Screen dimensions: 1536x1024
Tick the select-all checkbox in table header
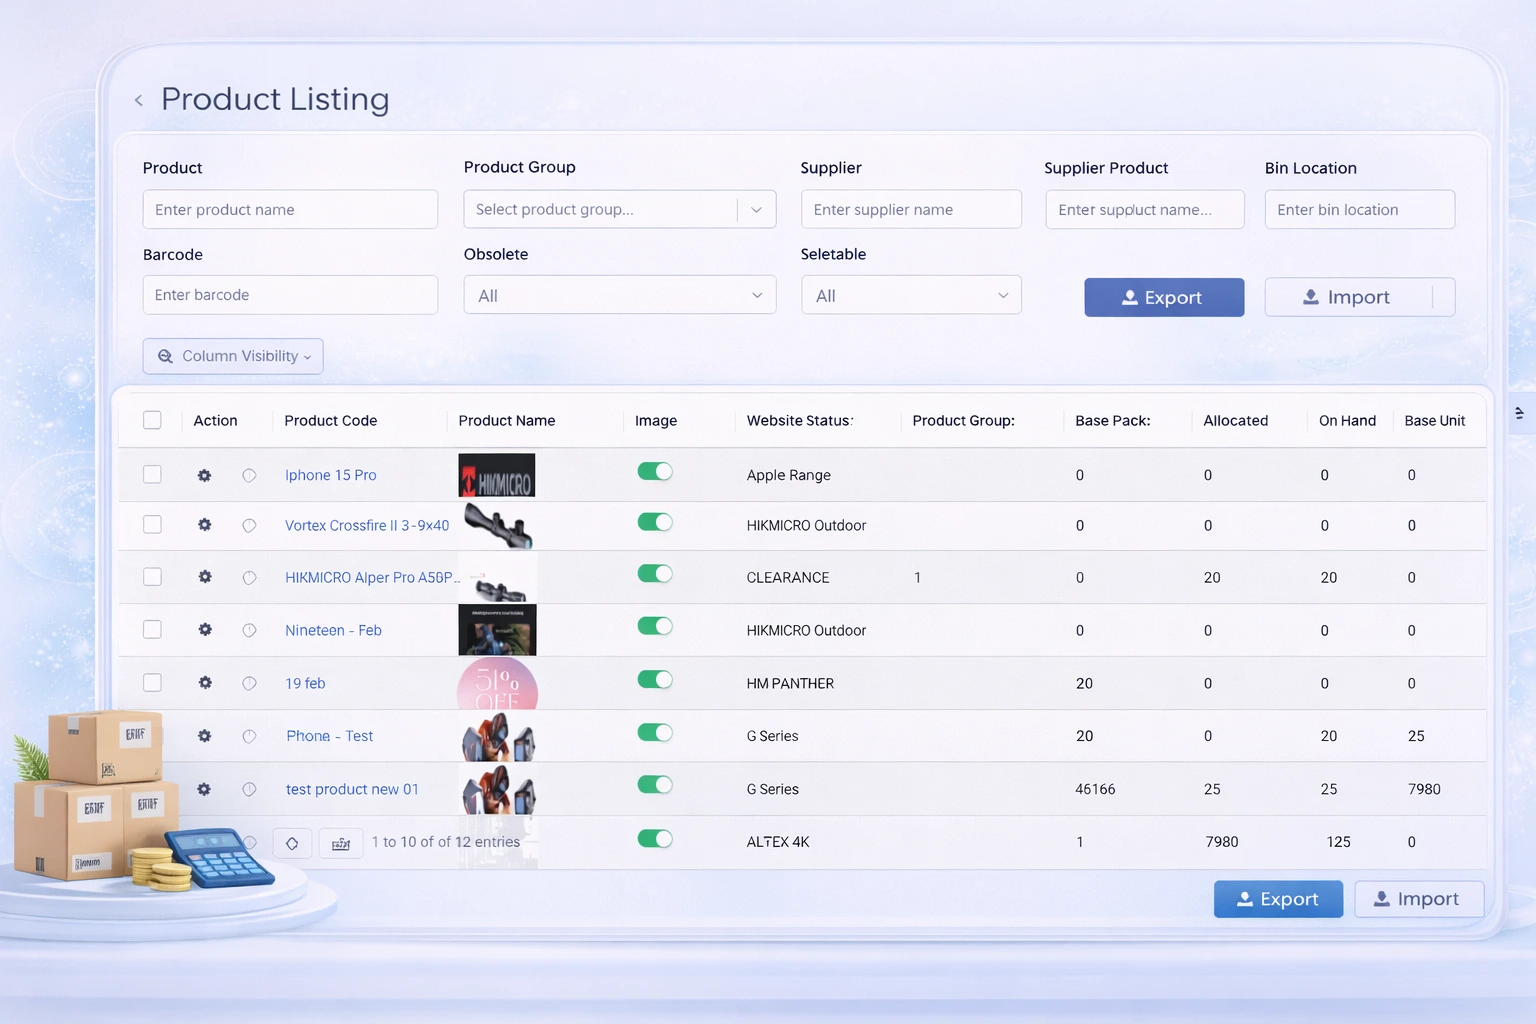click(x=152, y=420)
